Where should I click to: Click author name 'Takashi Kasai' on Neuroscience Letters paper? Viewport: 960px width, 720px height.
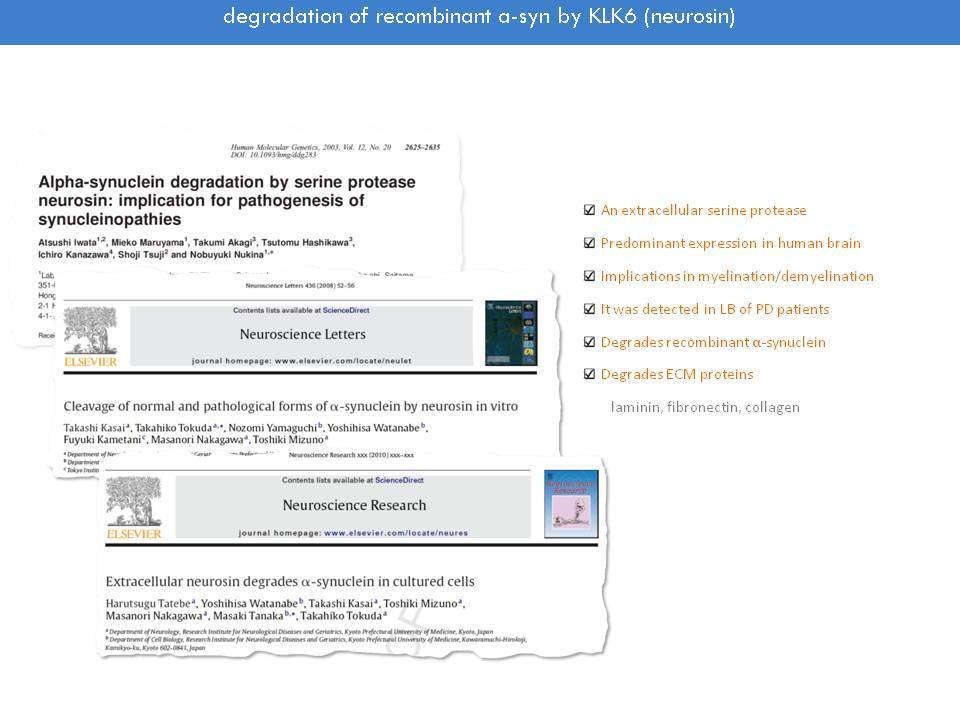(x=94, y=428)
